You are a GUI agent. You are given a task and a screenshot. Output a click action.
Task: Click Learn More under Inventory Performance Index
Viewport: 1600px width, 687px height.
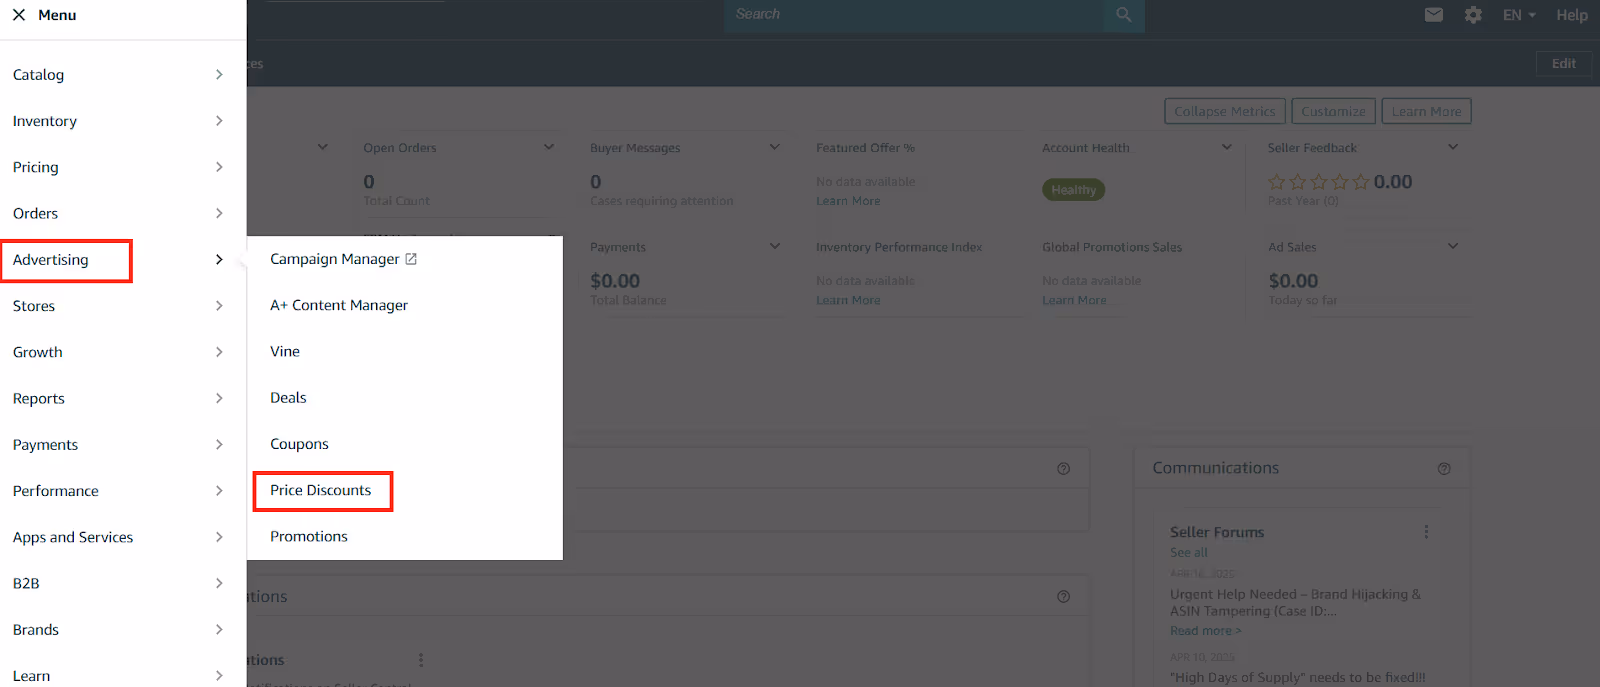pos(848,300)
